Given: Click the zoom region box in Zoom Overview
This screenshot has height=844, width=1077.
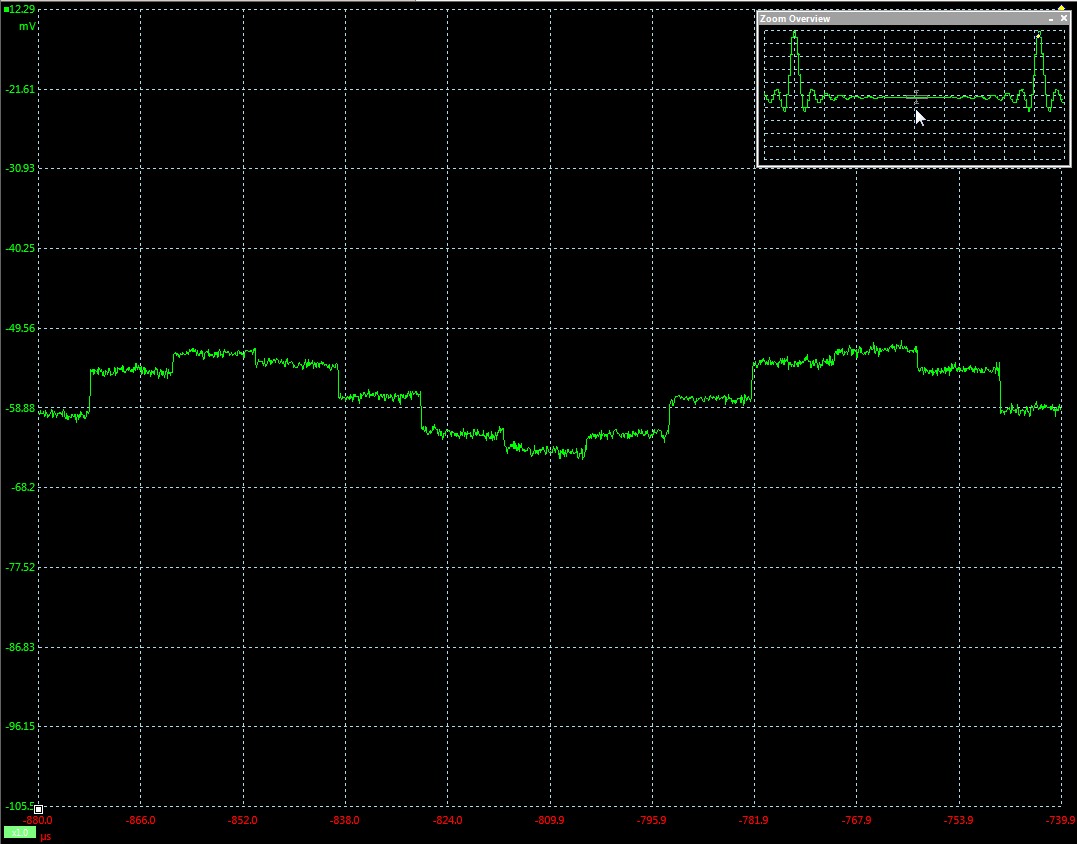Looking at the screenshot, I should [916, 98].
